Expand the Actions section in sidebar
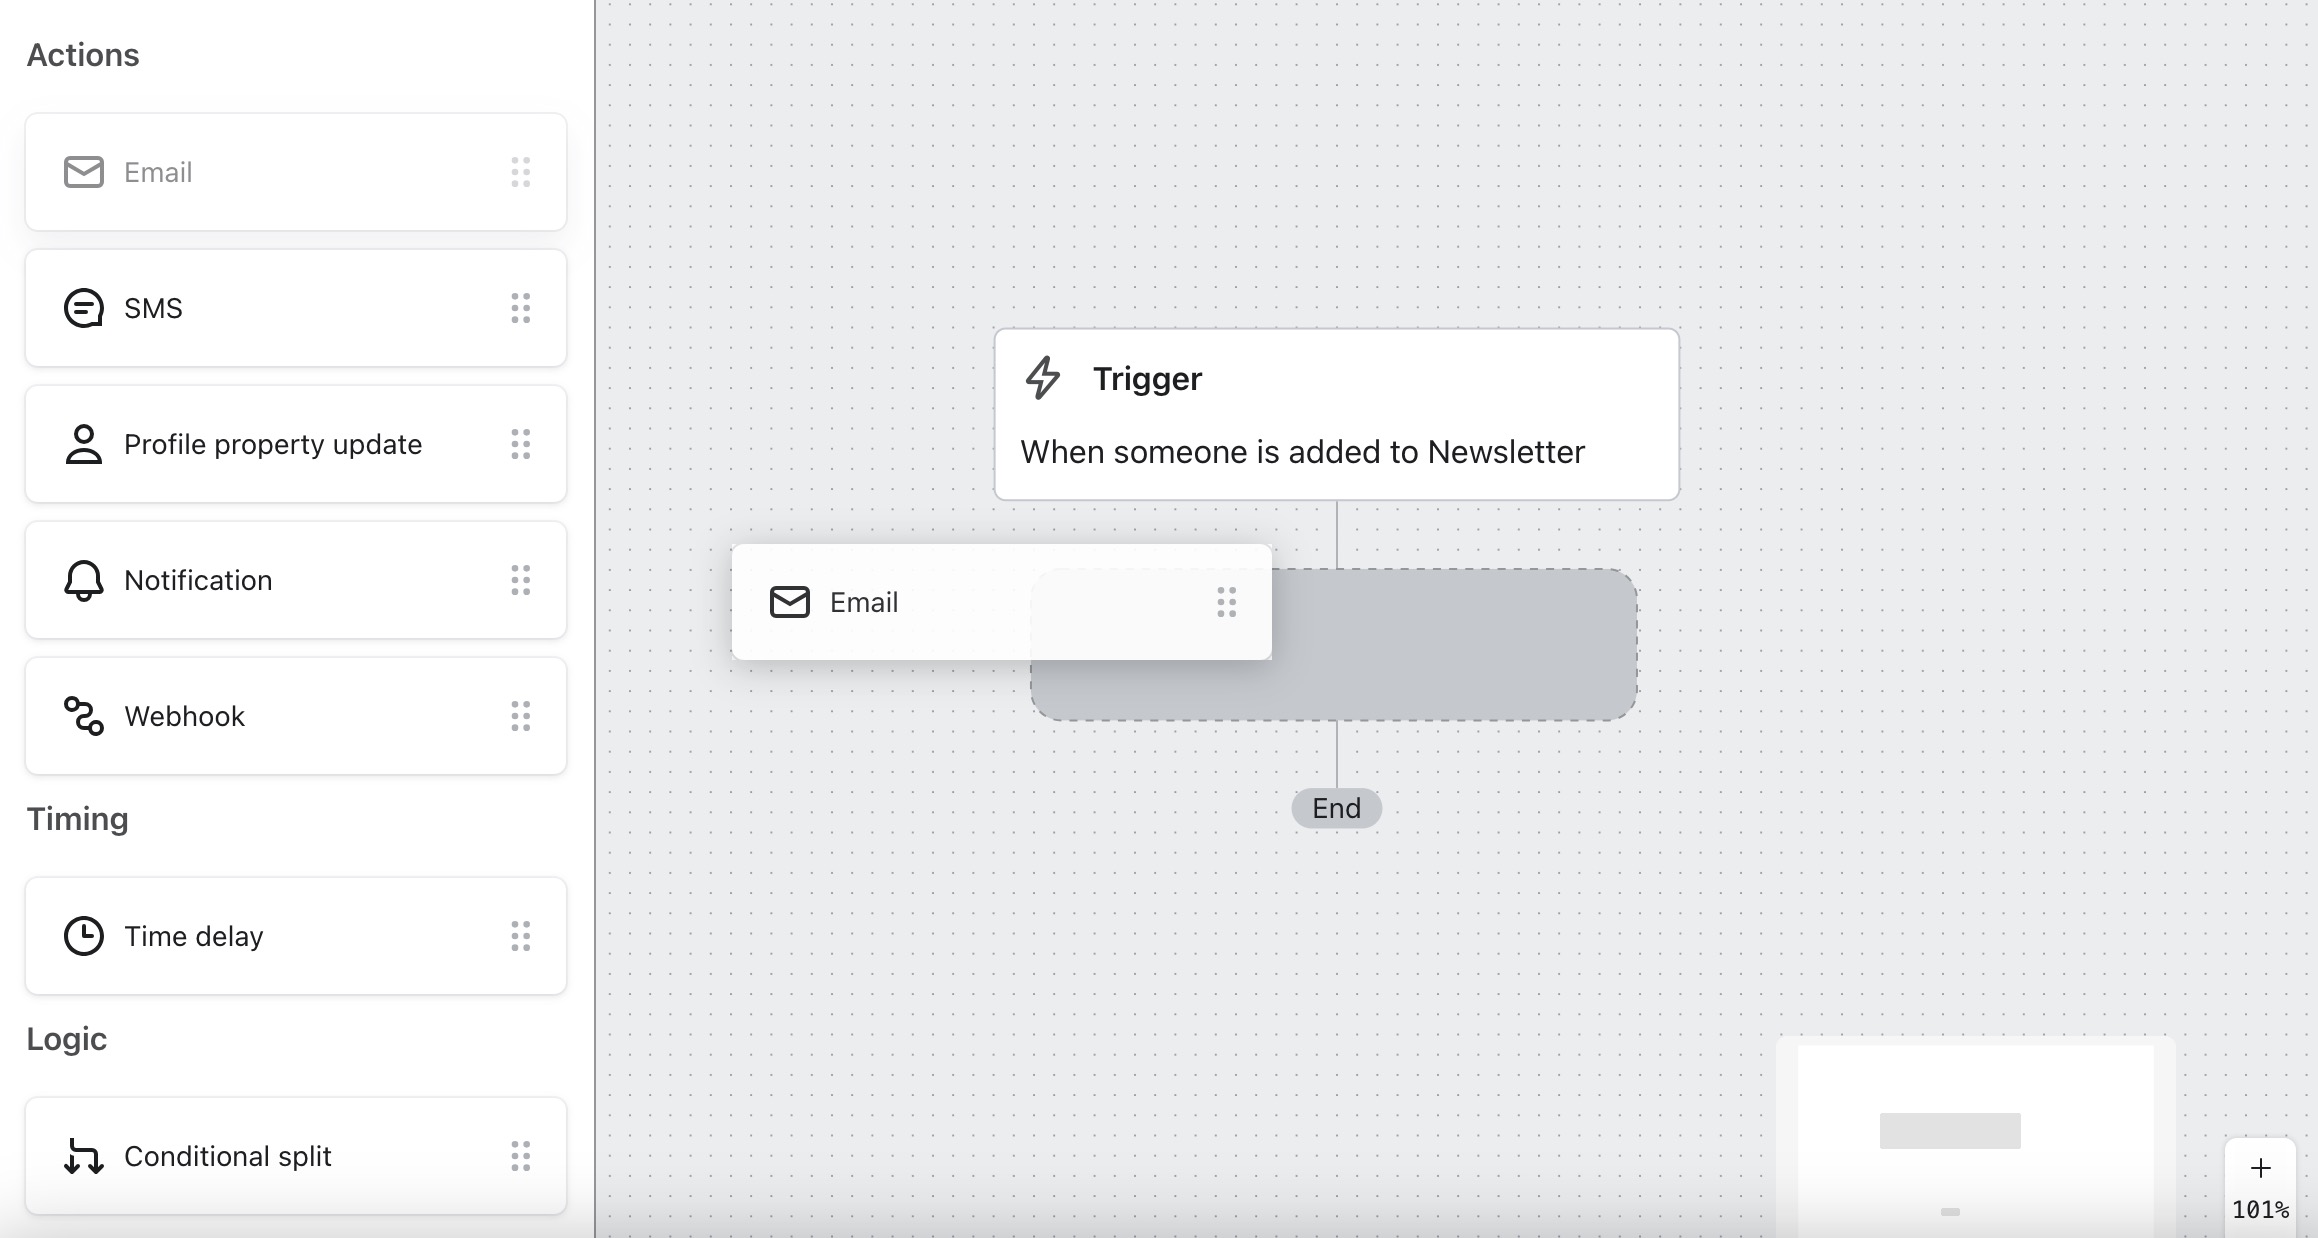Image resolution: width=2318 pixels, height=1238 pixels. [83, 55]
